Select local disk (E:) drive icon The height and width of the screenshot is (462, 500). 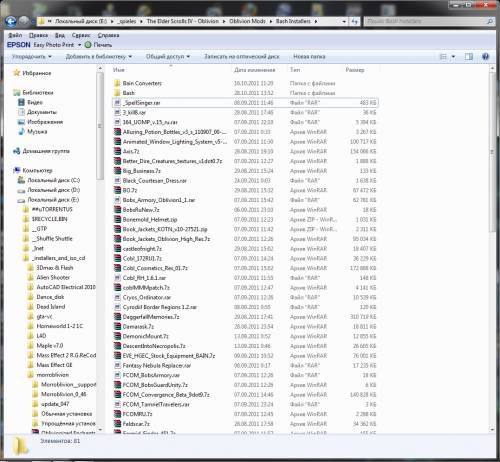tap(21, 200)
